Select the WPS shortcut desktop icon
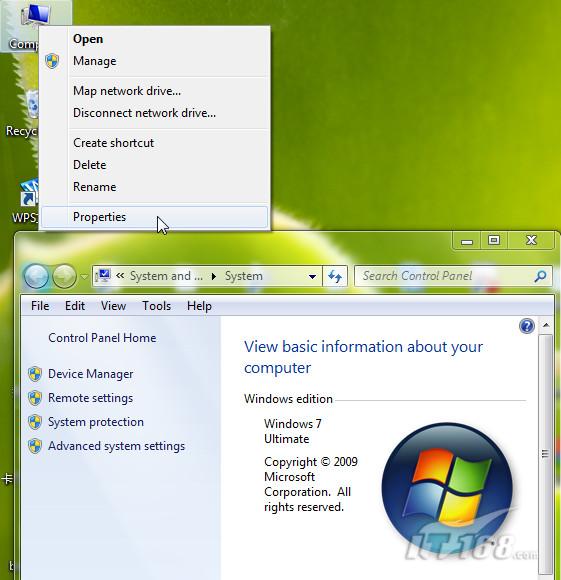 tap(24, 202)
